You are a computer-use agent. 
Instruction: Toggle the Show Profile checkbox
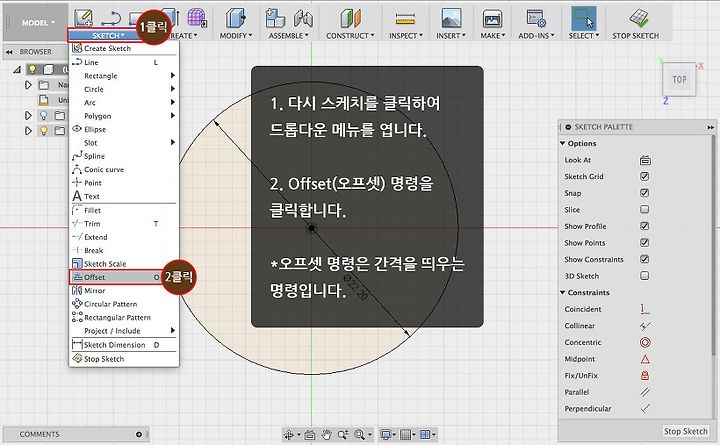coord(645,226)
